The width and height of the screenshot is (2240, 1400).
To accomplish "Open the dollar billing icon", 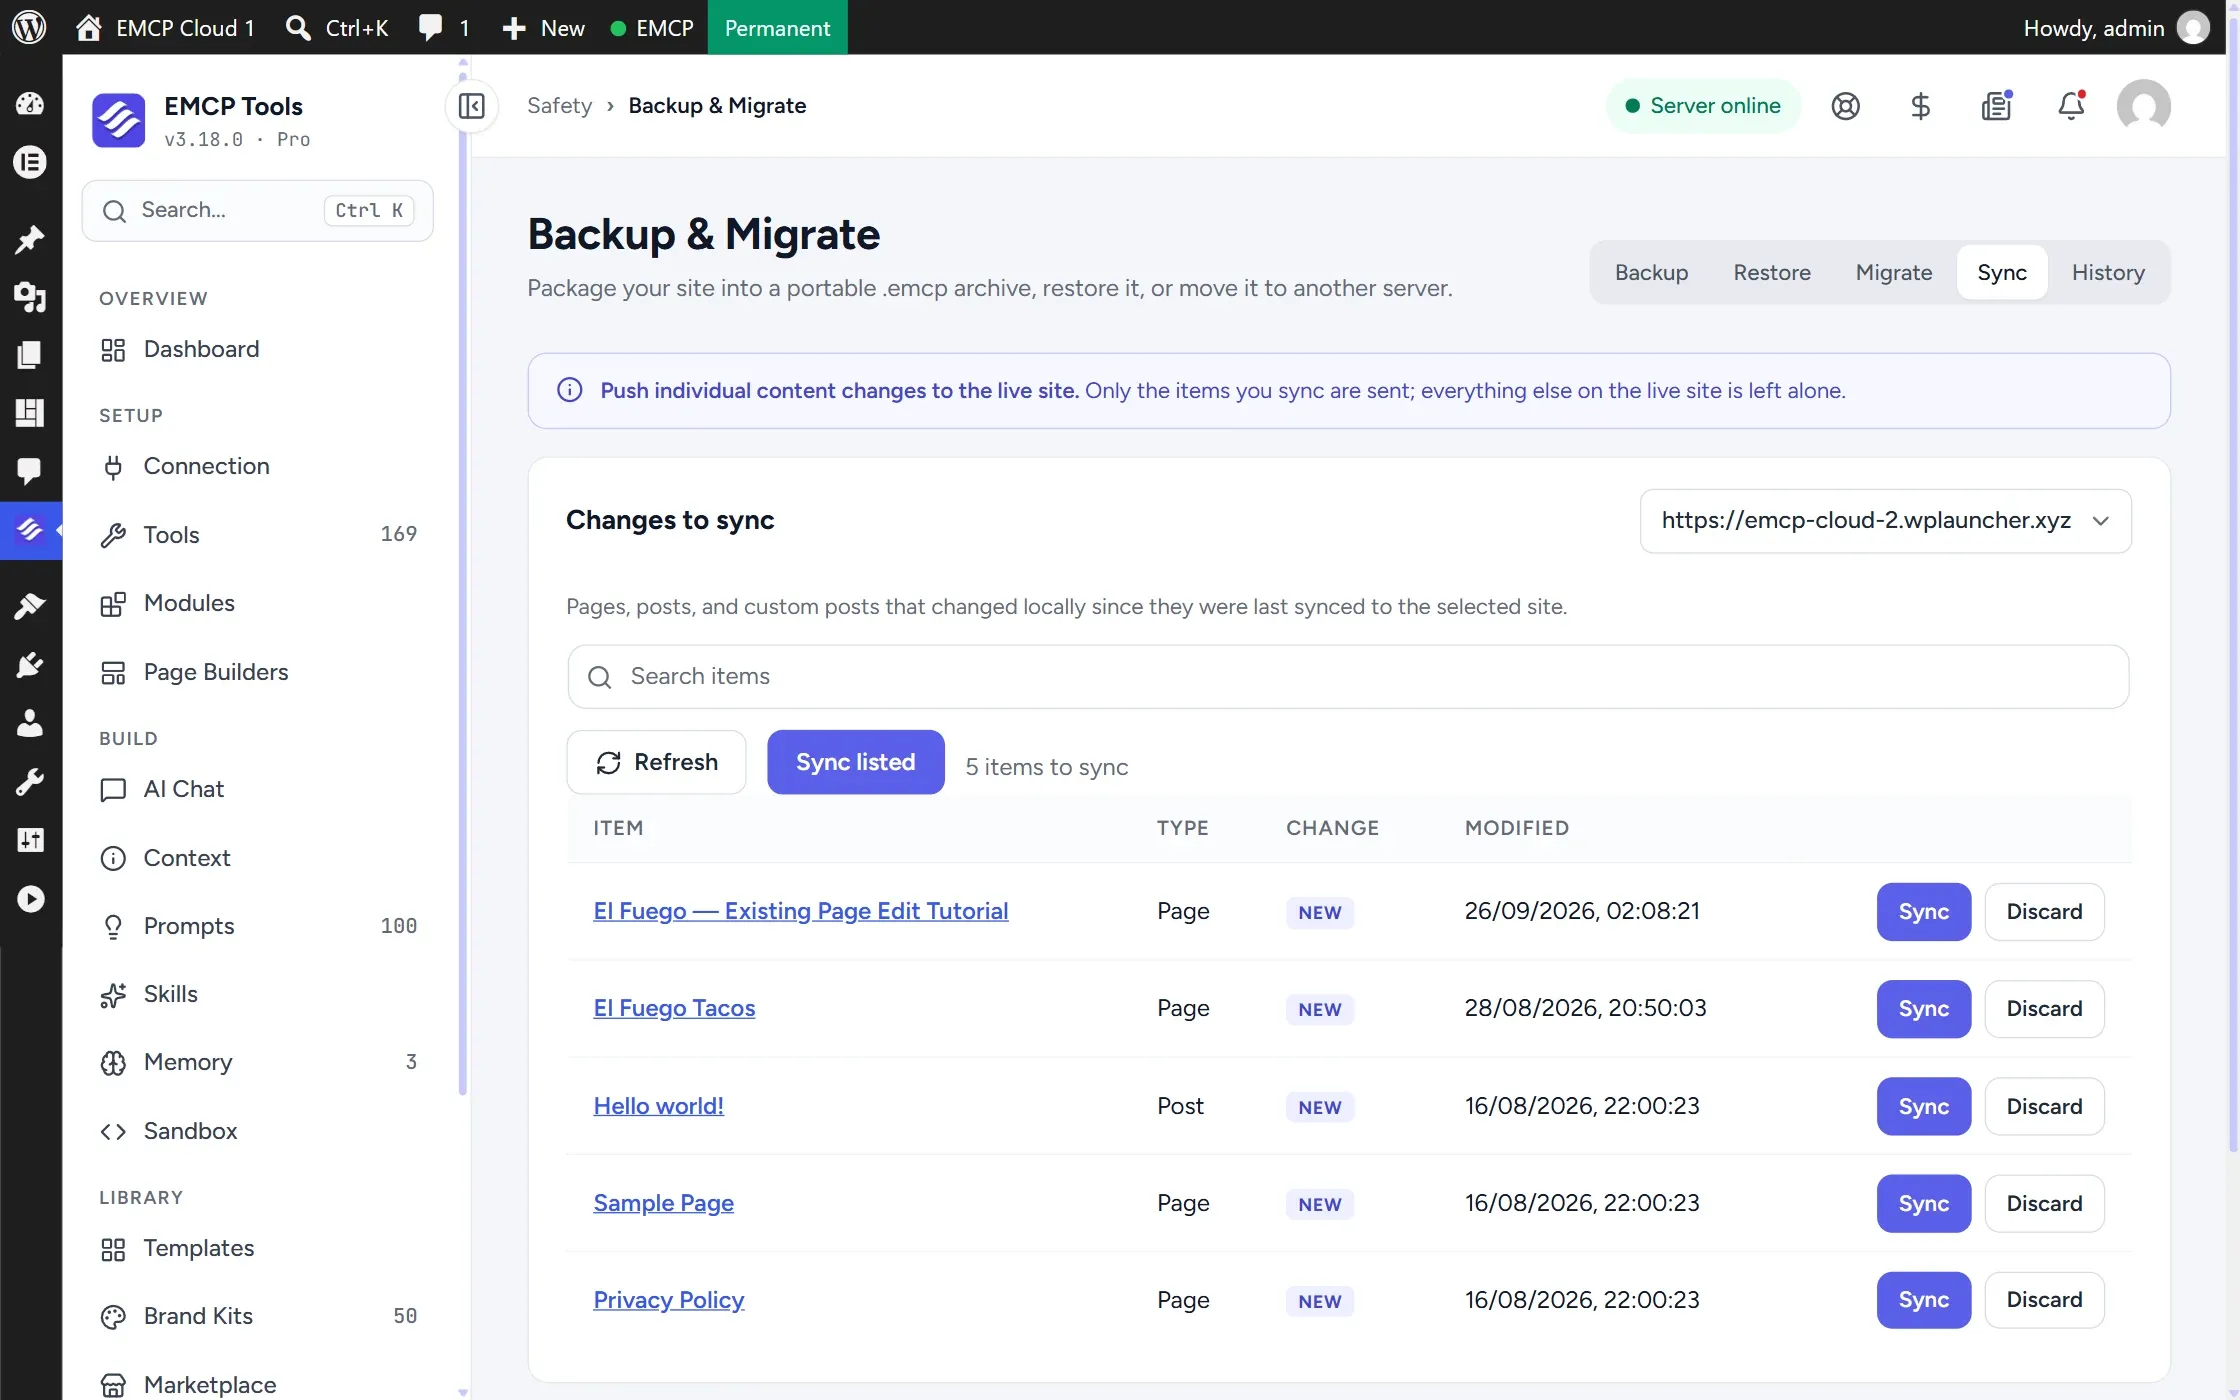I will (1920, 106).
